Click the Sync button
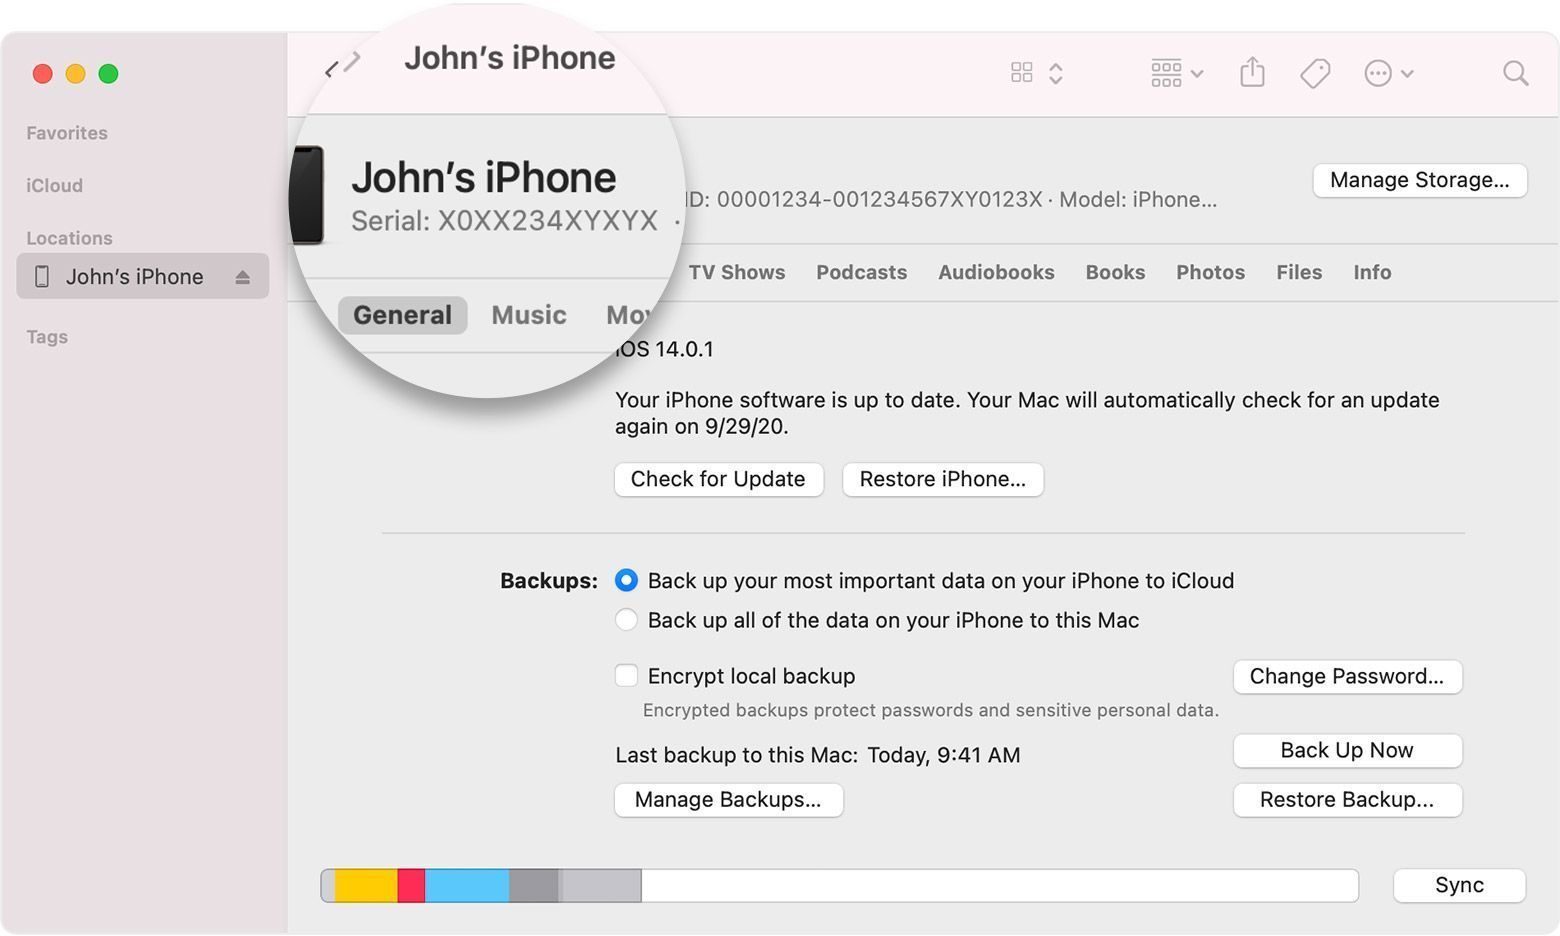This screenshot has height=936, width=1560. (1459, 885)
